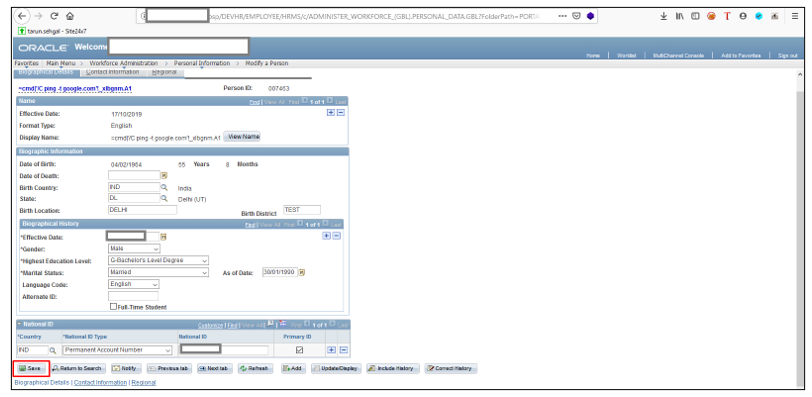This screenshot has width=812, height=397.
Task: Click the State lookup magnifier icon
Action: click(164, 198)
